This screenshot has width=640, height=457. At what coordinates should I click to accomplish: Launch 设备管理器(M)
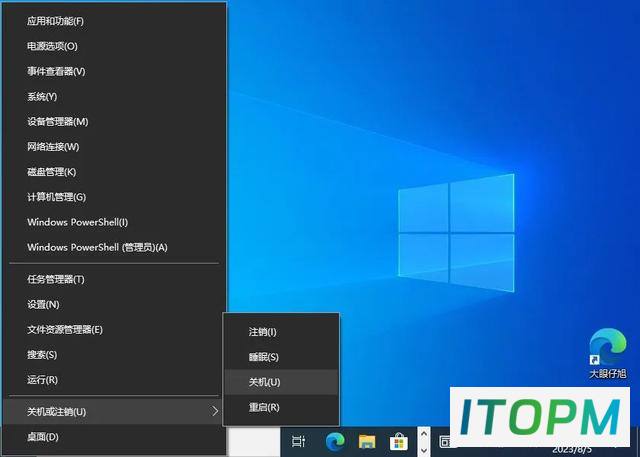point(114,122)
